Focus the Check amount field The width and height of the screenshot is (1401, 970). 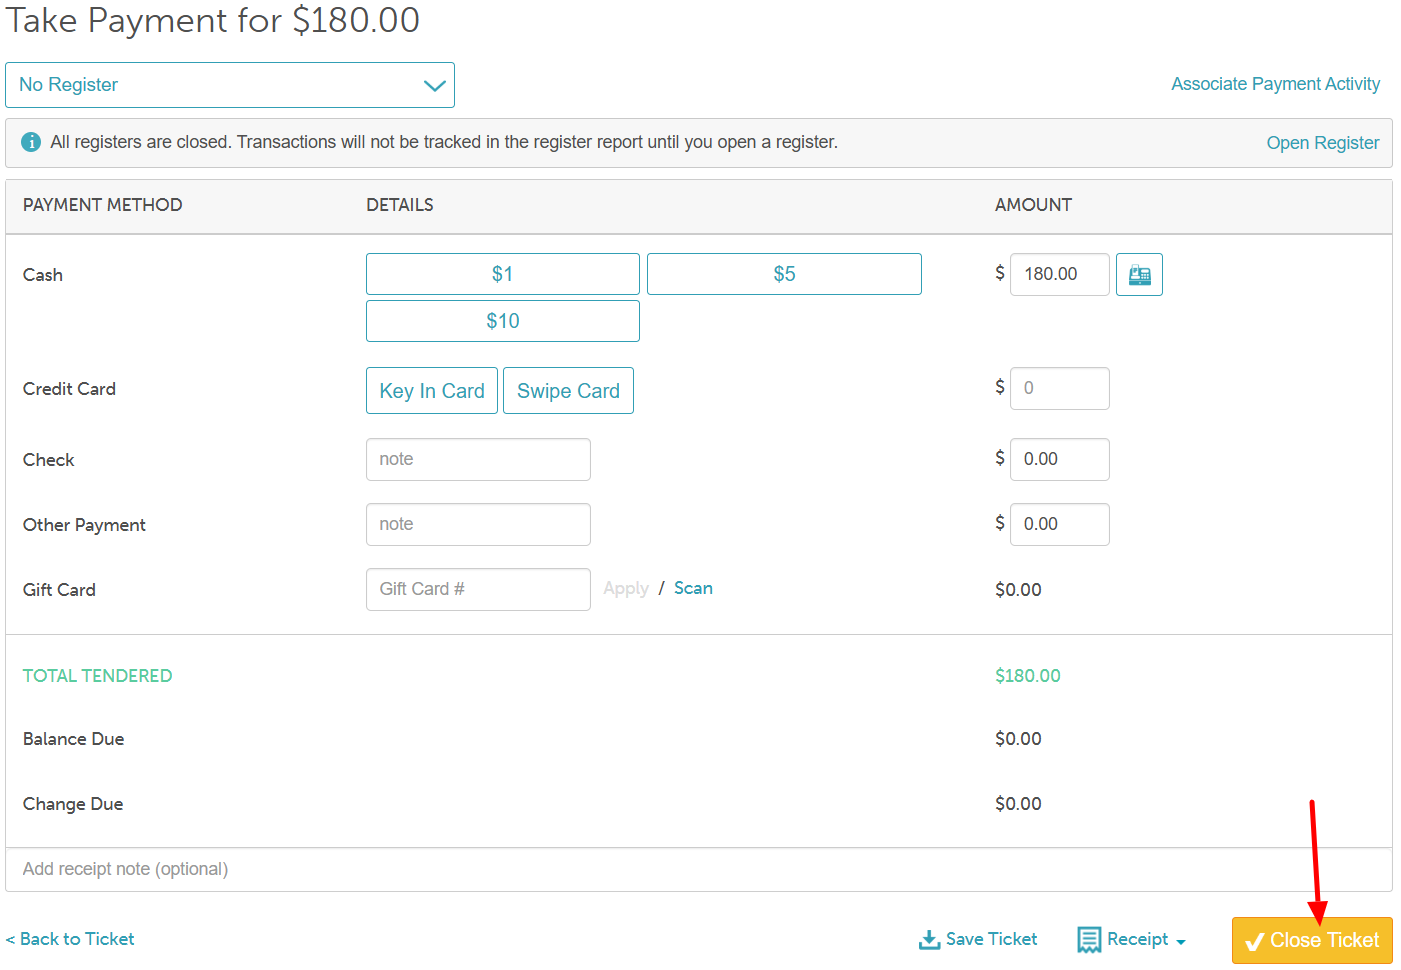(1060, 459)
